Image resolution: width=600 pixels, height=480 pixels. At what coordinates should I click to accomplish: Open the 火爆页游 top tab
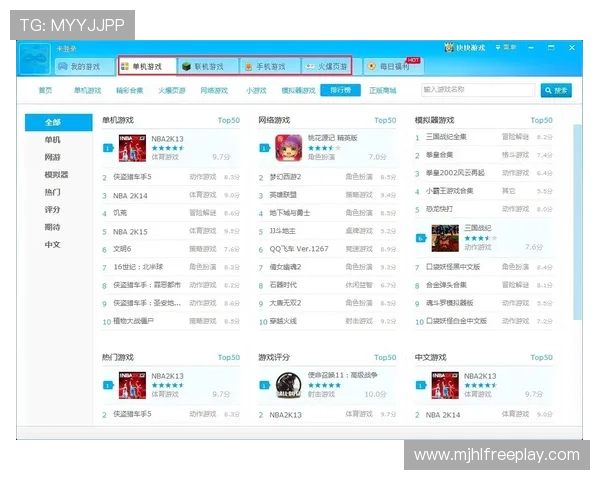pos(326,67)
